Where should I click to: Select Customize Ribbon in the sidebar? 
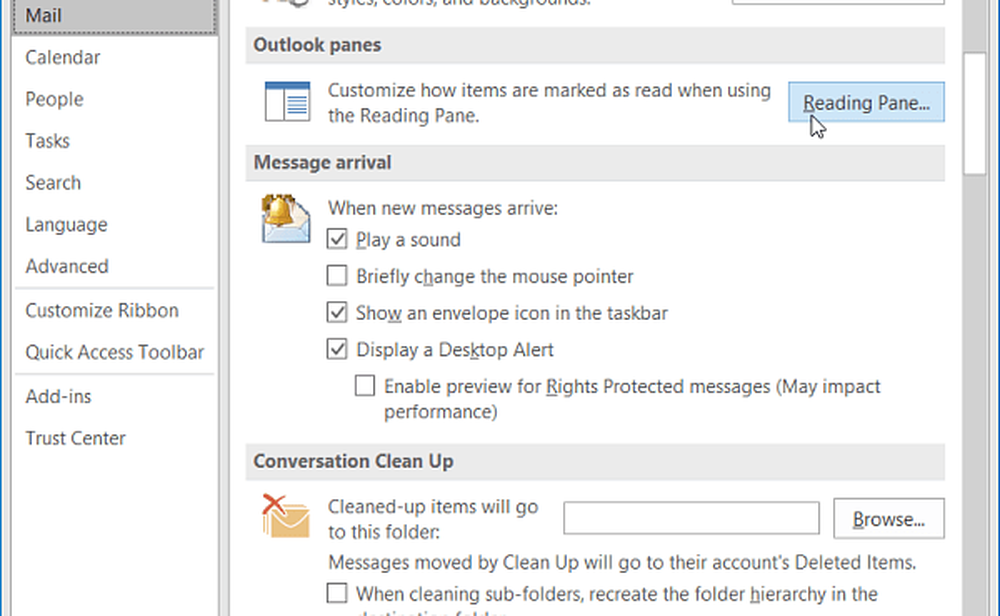point(102,310)
